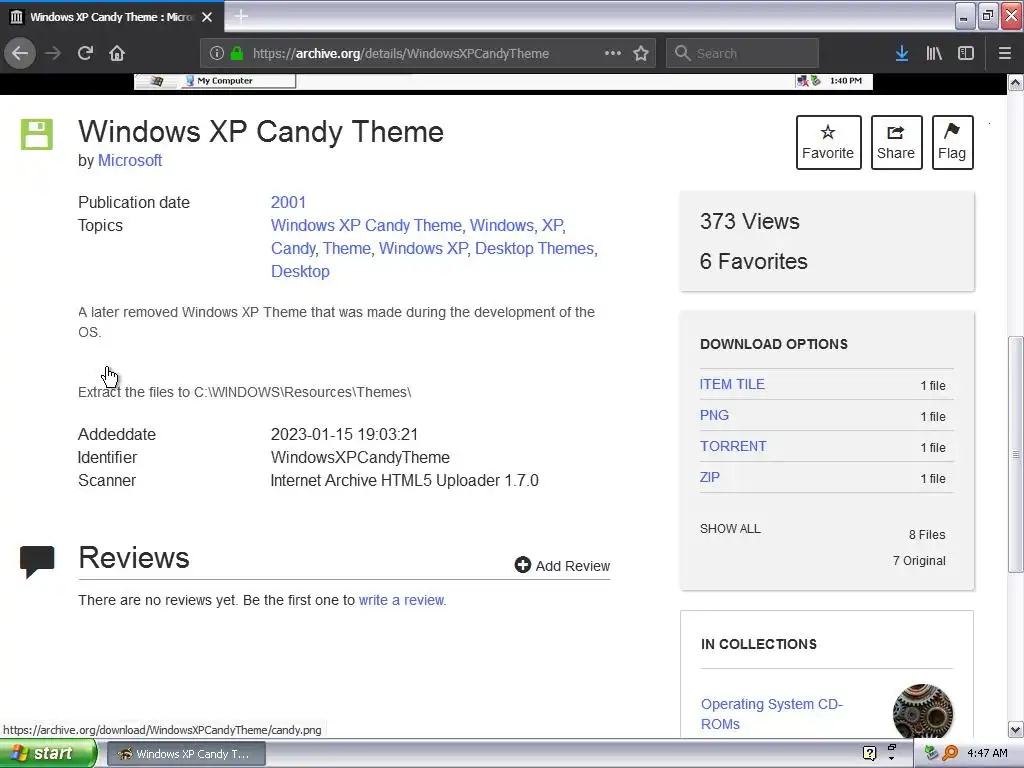Download the PNG option
The height and width of the screenshot is (768, 1024).
coord(714,415)
